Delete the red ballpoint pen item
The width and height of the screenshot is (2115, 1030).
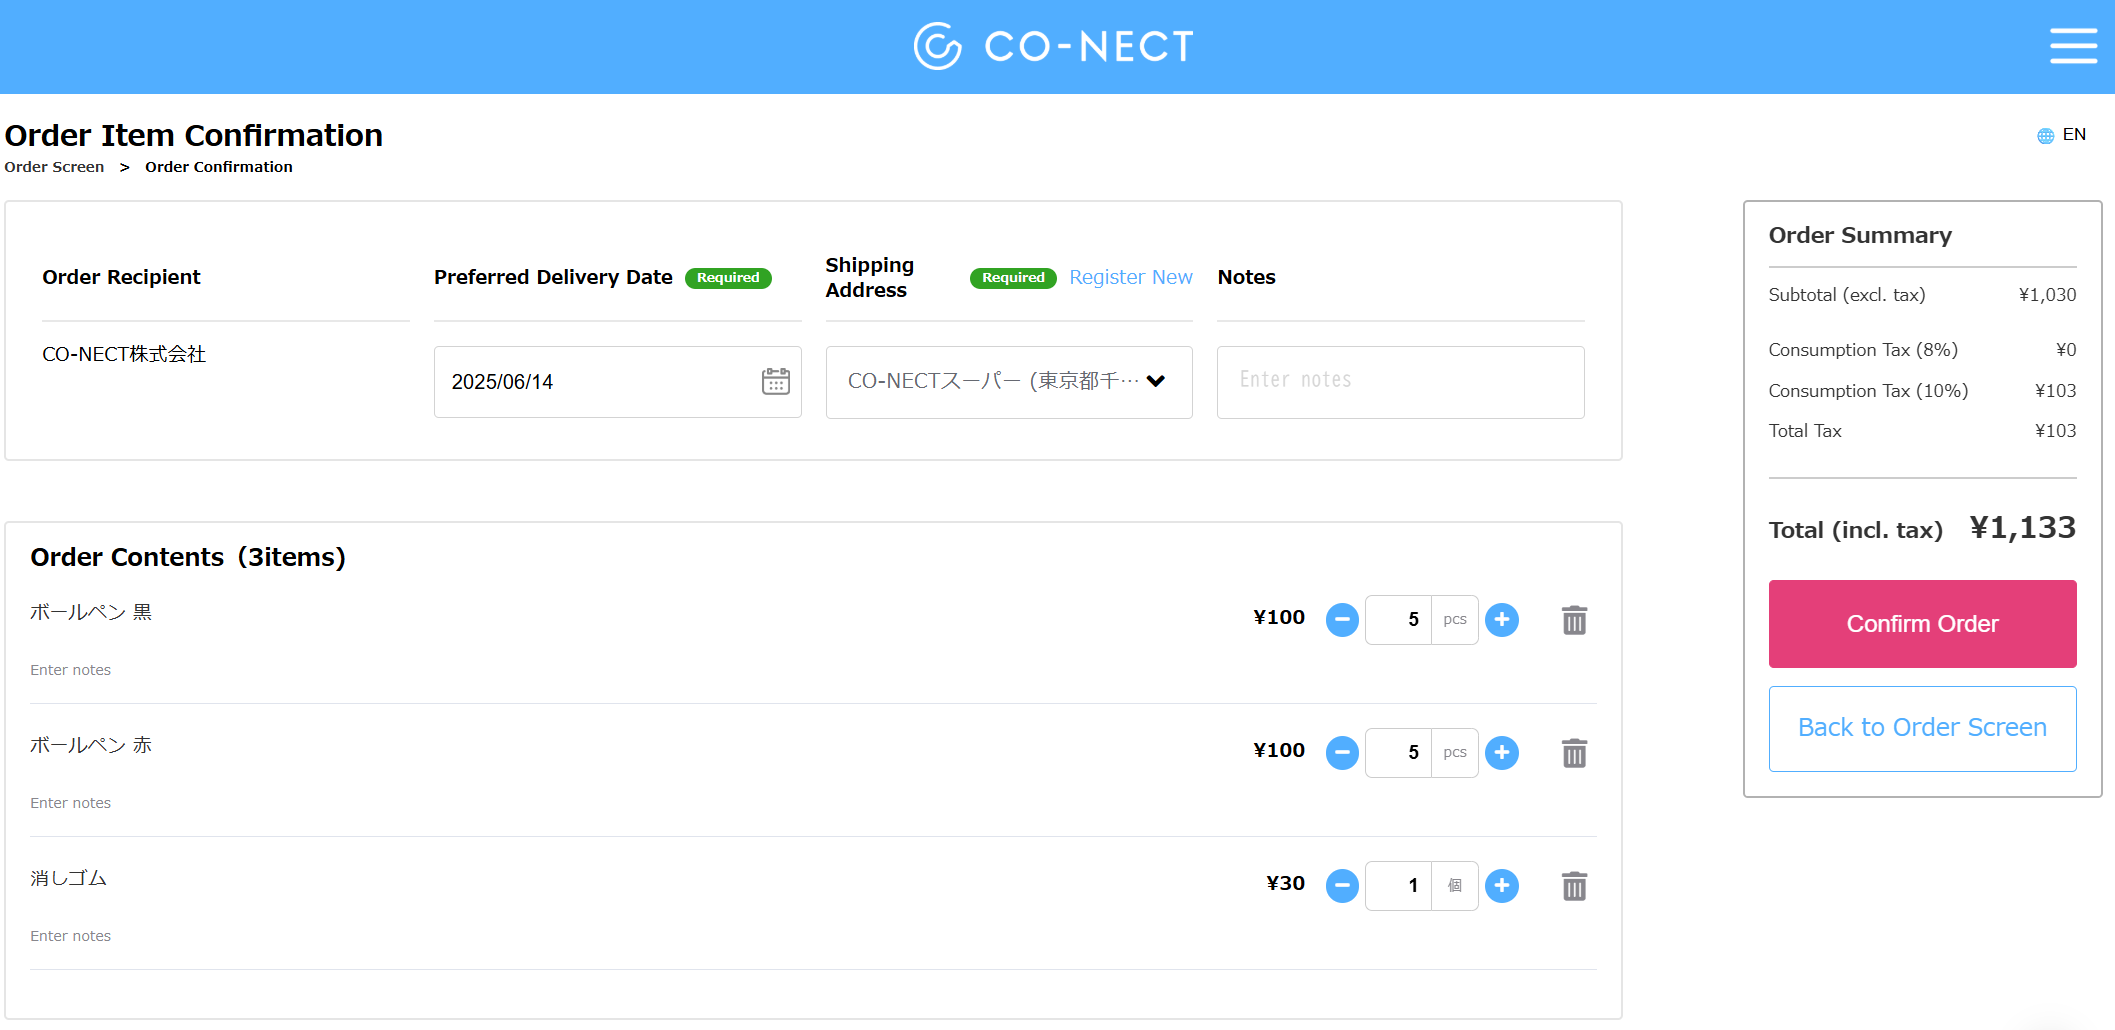tap(1574, 753)
